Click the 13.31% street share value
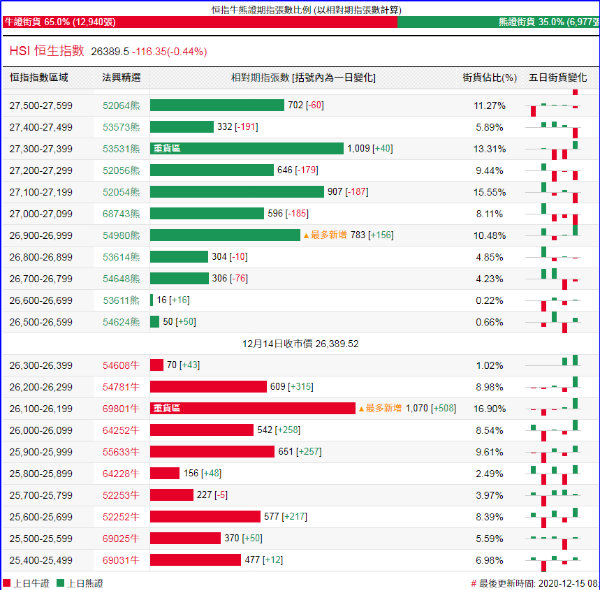 pyautogui.click(x=489, y=149)
